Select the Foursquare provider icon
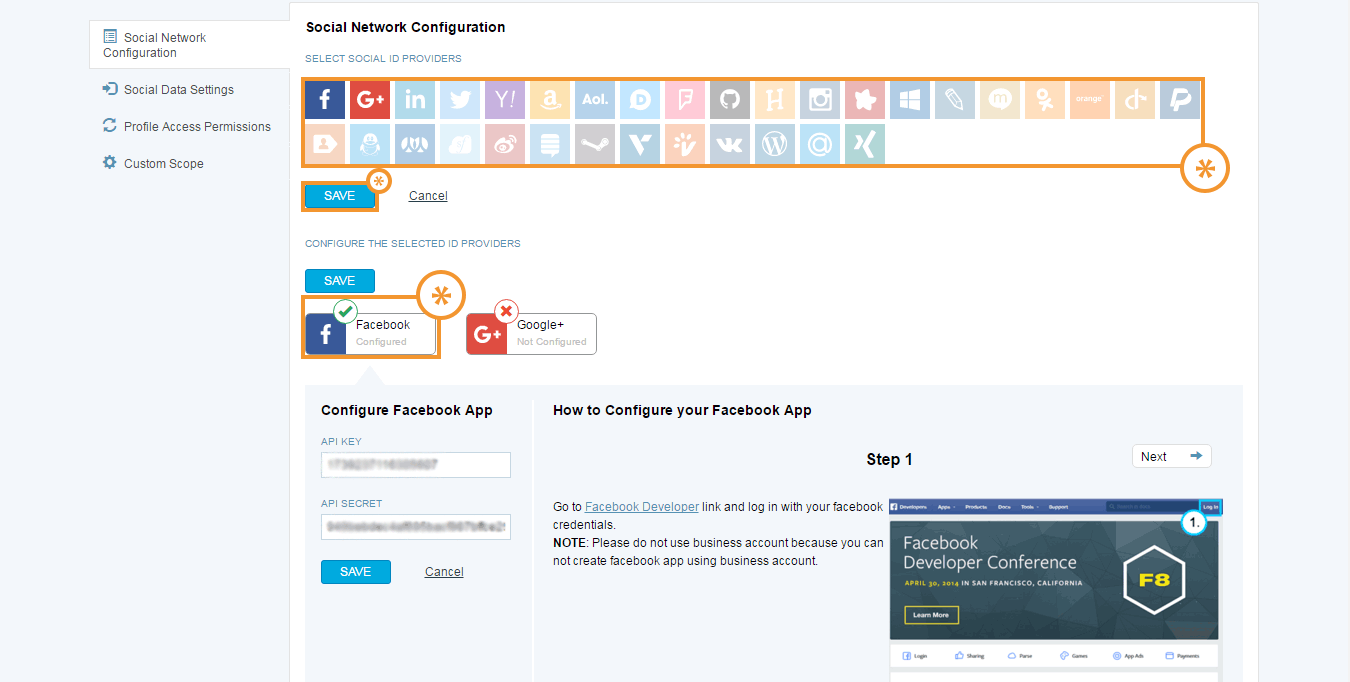The height and width of the screenshot is (682, 1350). point(685,100)
